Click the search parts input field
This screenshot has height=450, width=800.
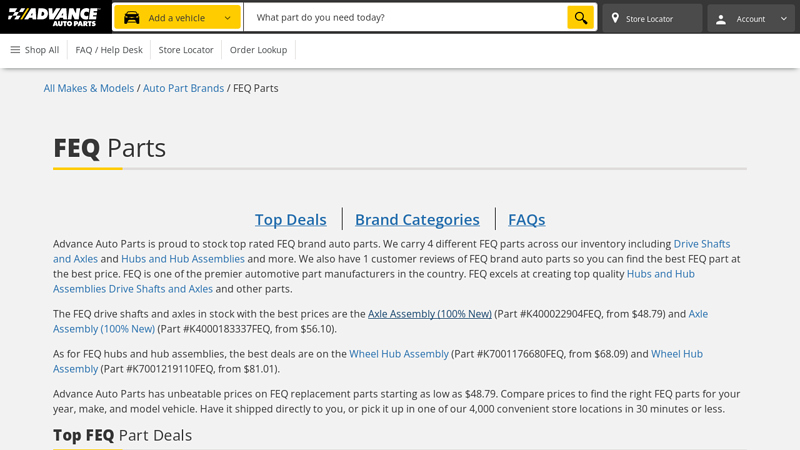(x=405, y=18)
